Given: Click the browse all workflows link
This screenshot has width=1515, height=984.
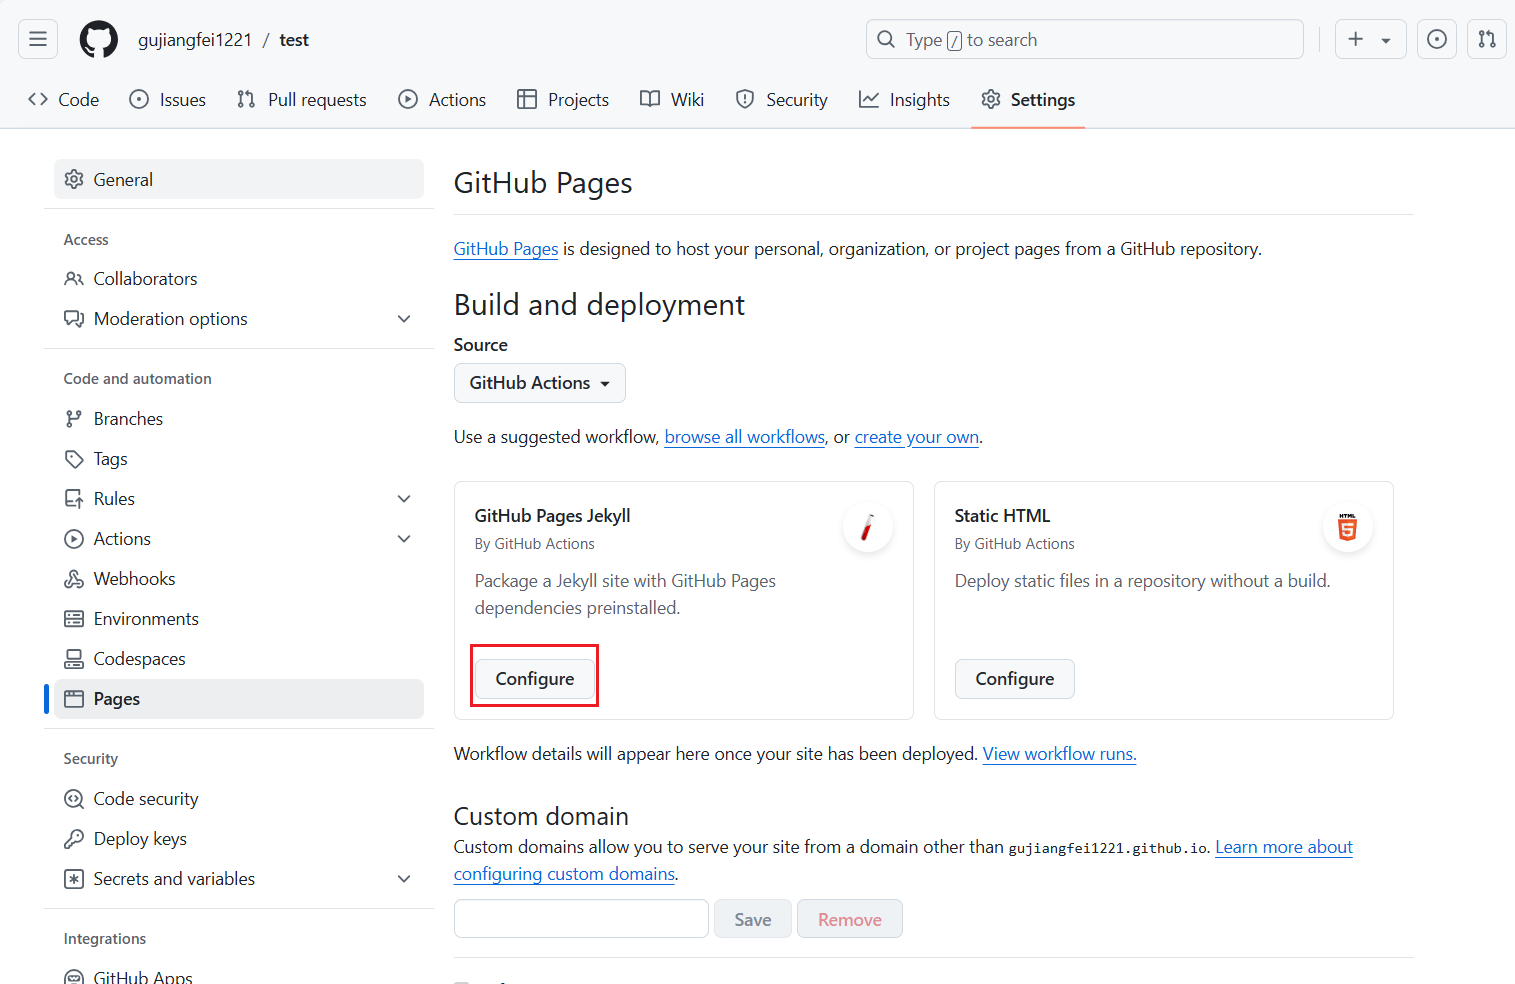Looking at the screenshot, I should [x=744, y=437].
